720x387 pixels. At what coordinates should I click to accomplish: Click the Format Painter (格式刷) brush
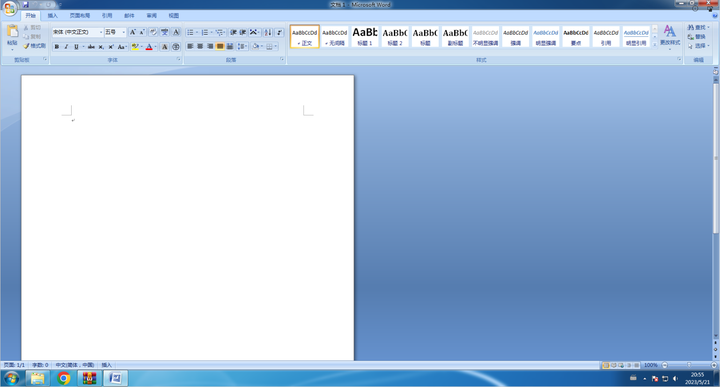34,46
